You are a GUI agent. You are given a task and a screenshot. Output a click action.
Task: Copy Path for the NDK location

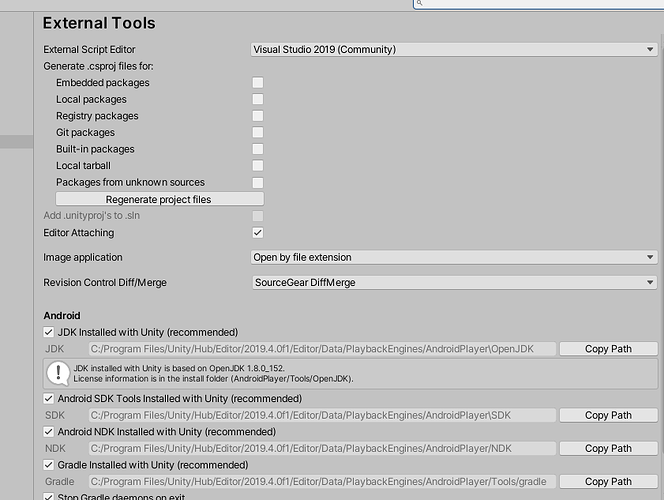coord(609,448)
